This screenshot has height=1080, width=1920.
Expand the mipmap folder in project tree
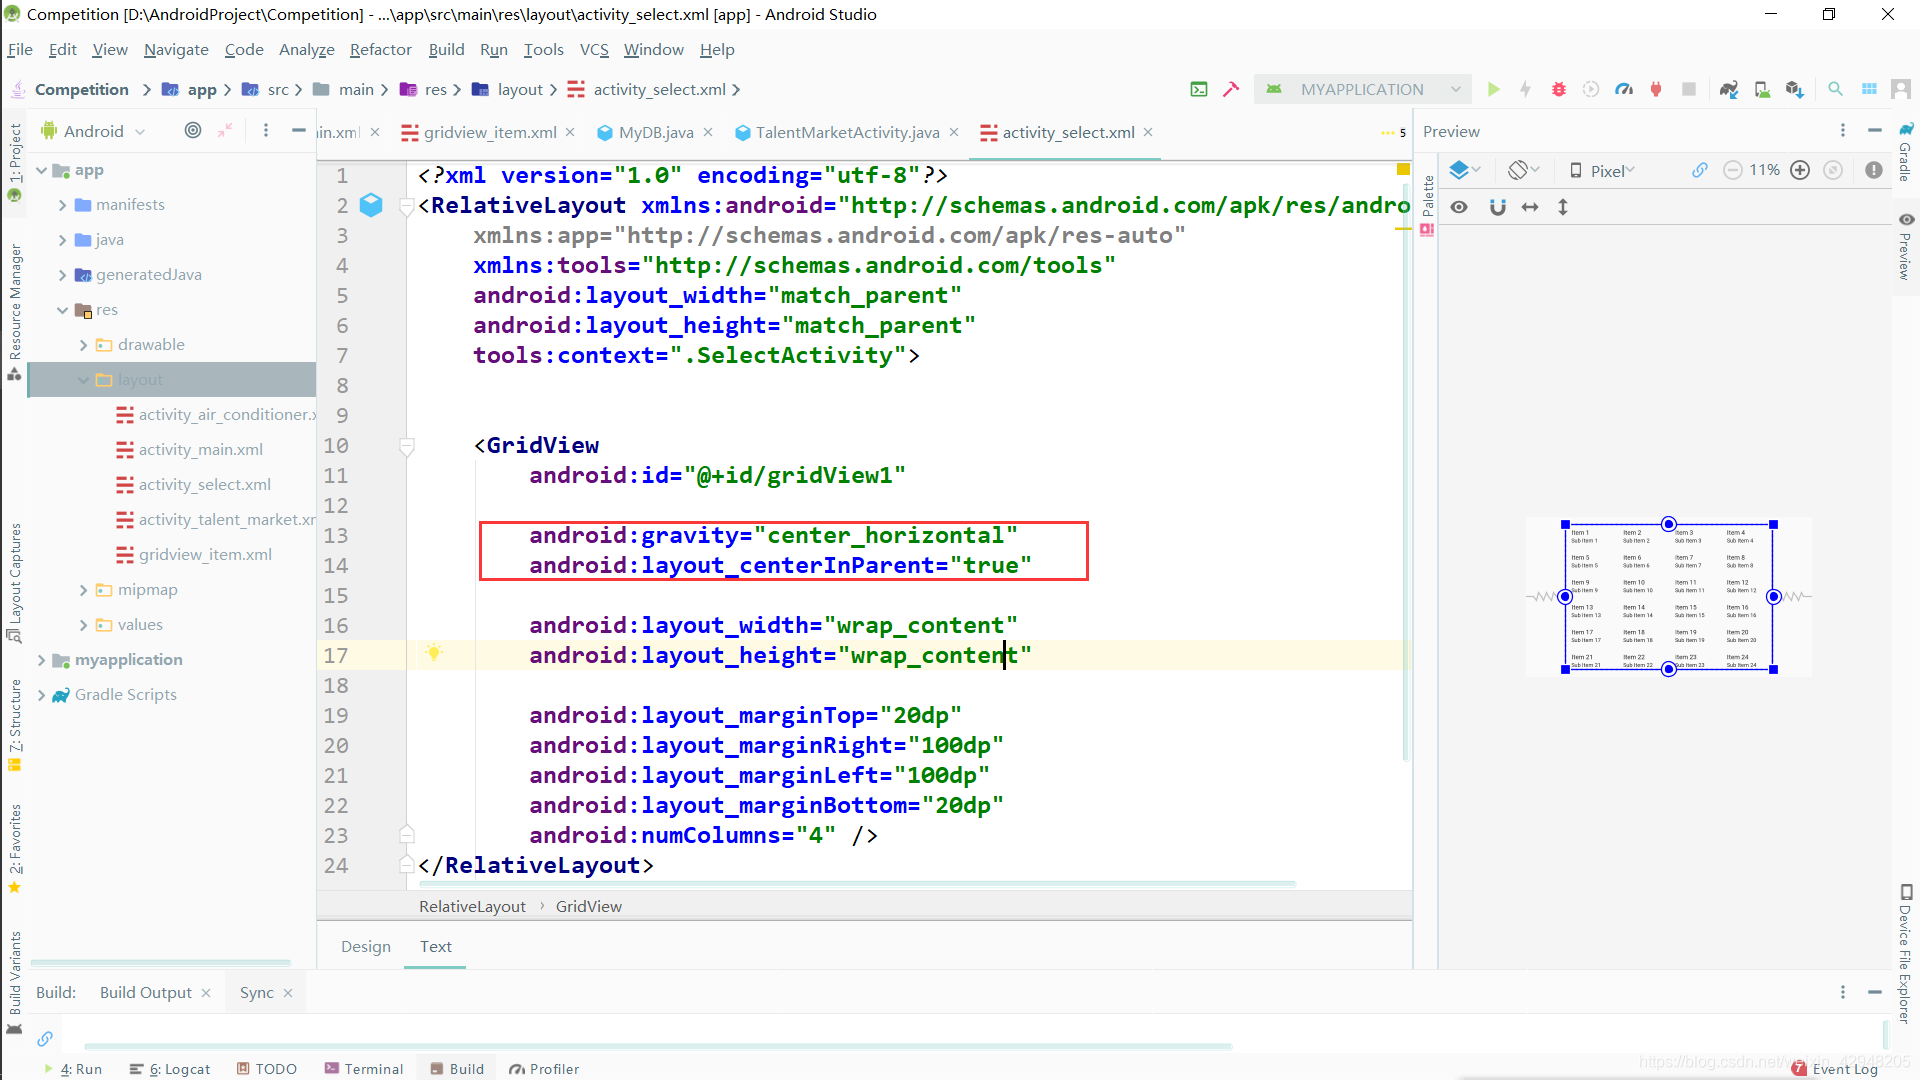[84, 590]
